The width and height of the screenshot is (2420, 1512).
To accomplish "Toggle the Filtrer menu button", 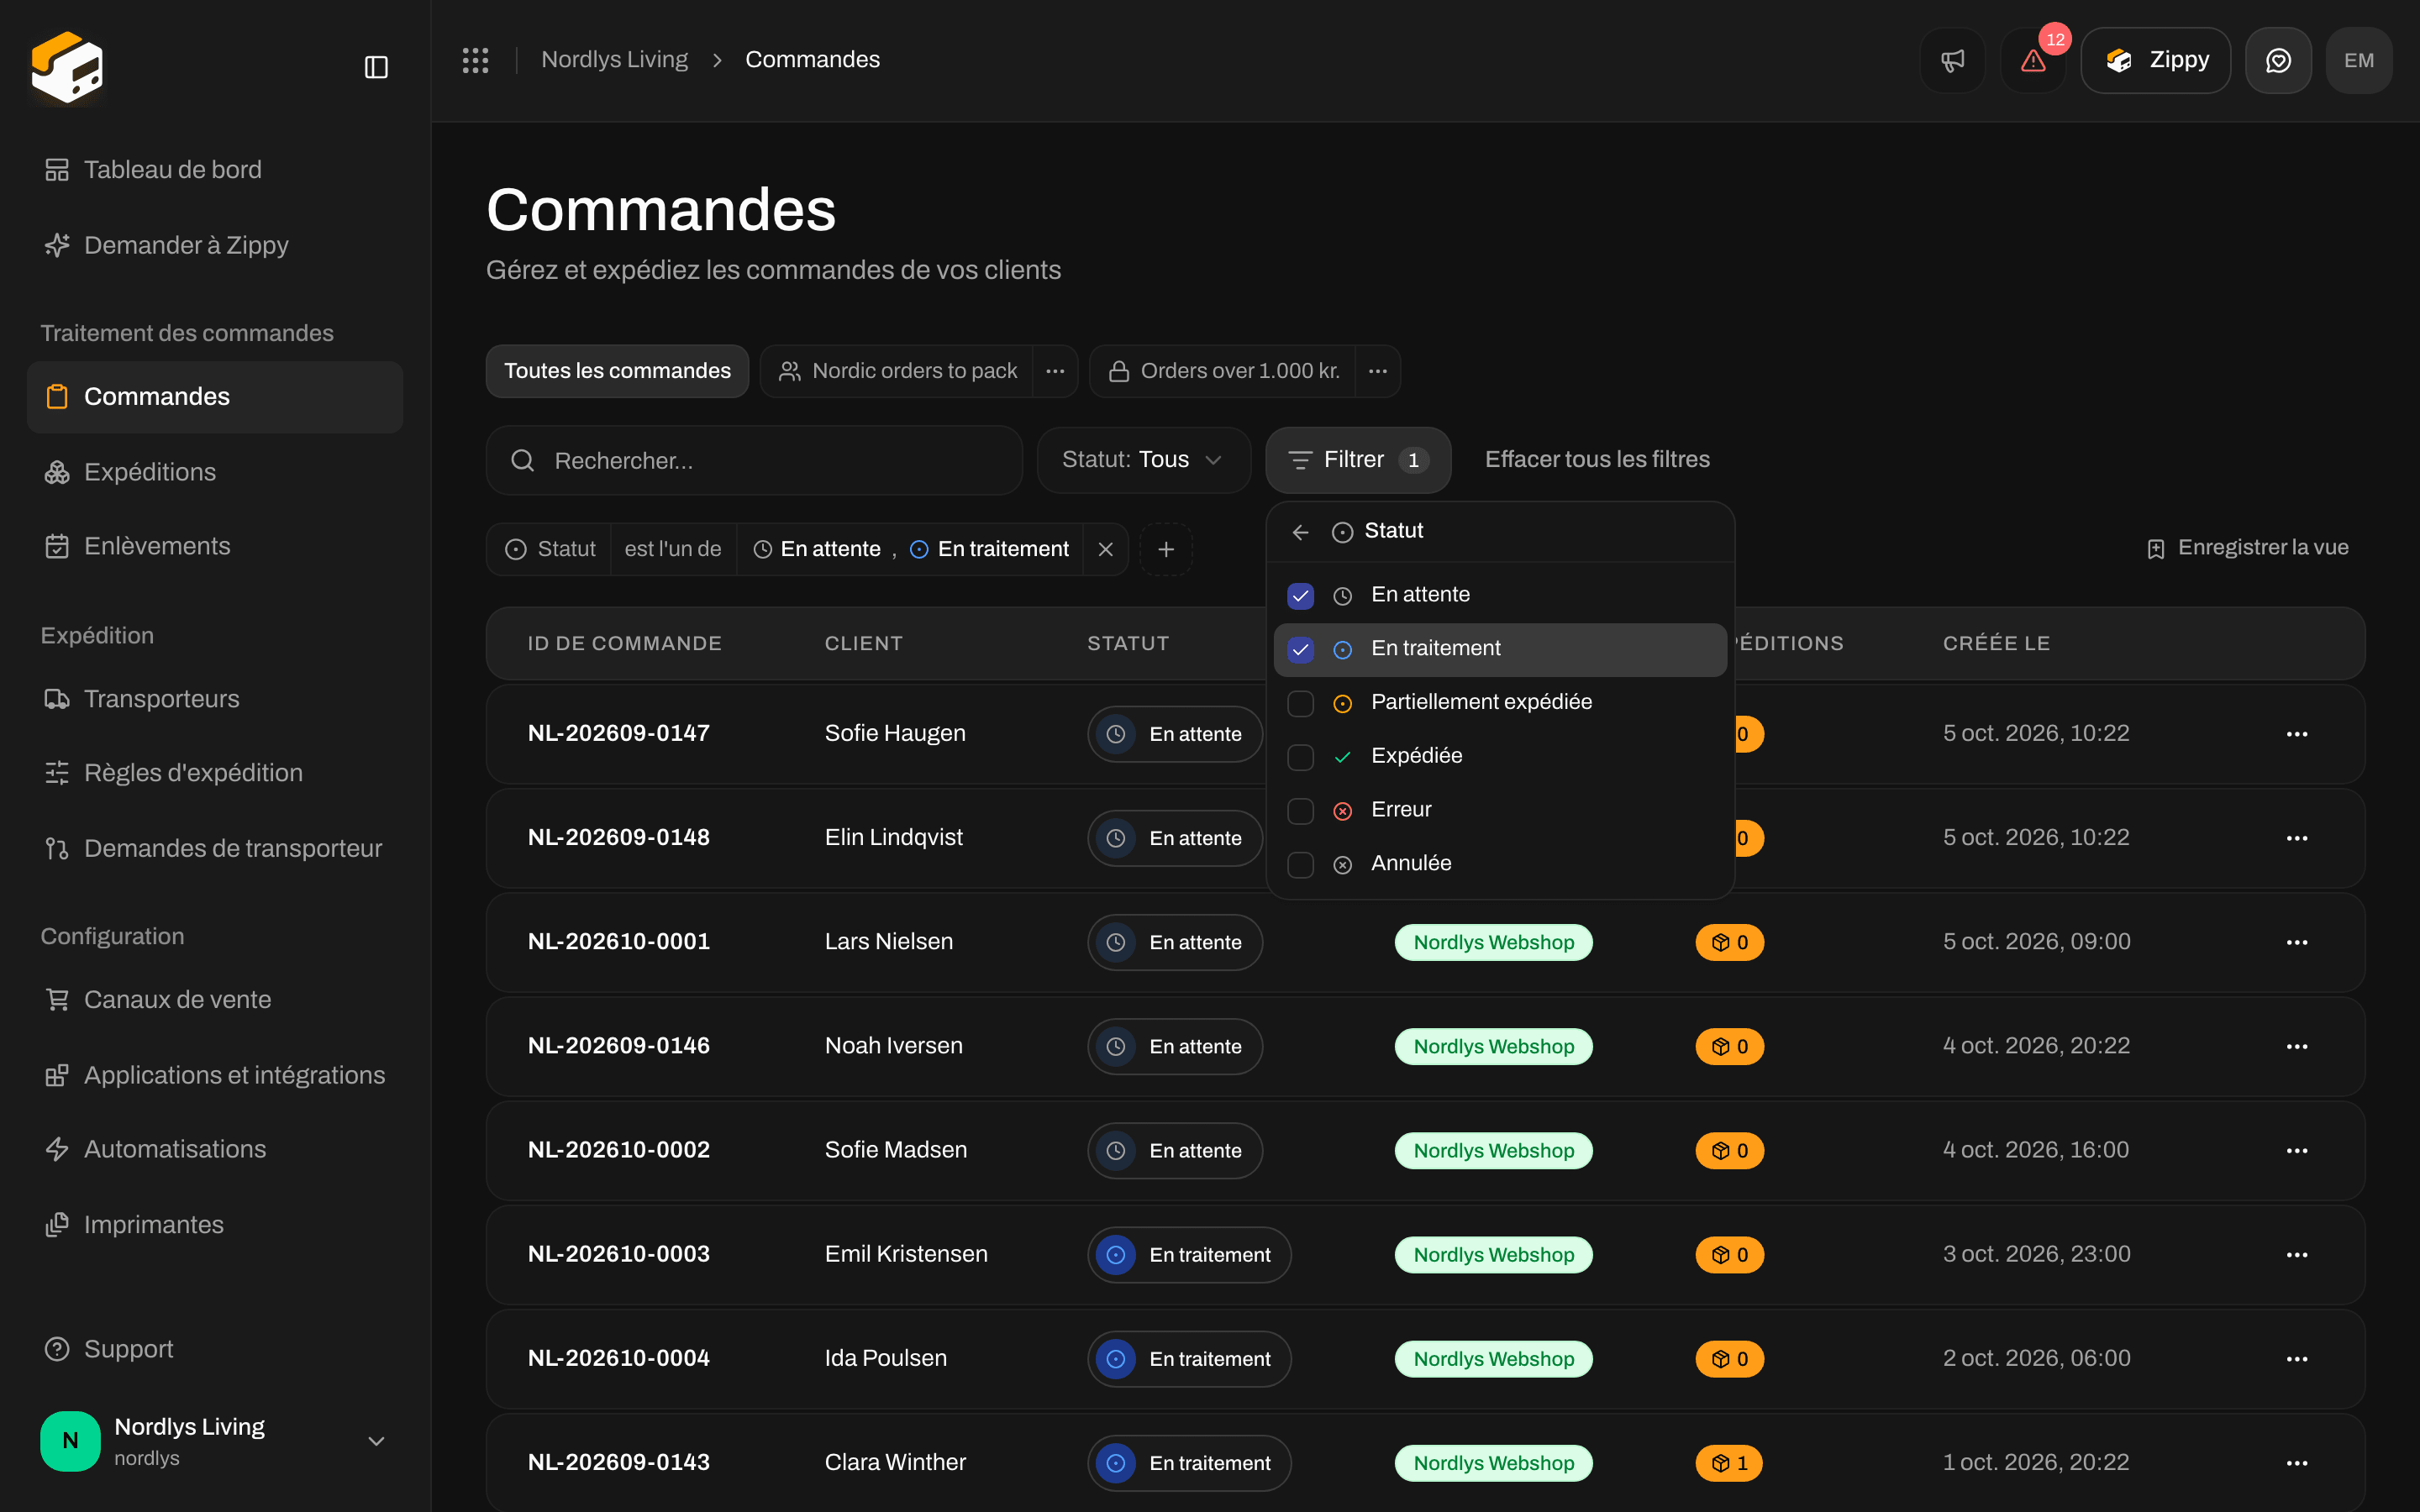I will pos(1358,460).
